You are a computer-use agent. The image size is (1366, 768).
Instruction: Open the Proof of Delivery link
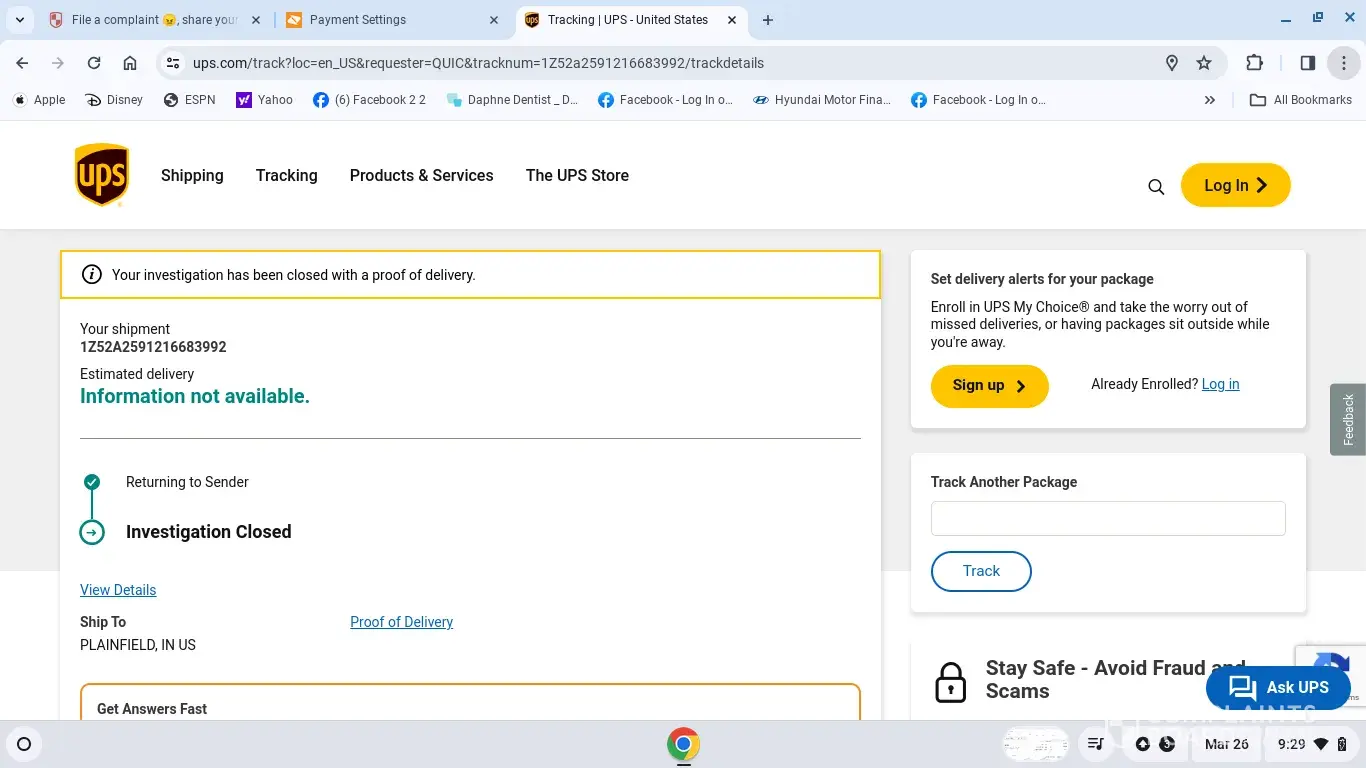(x=401, y=622)
